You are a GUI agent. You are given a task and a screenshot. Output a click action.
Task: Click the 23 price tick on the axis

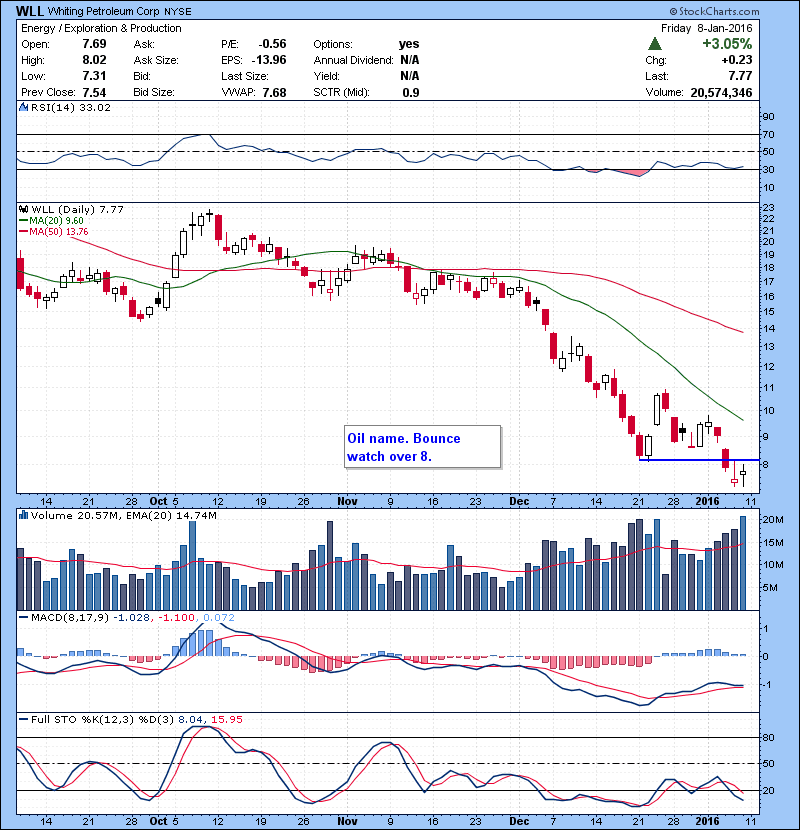click(768, 208)
